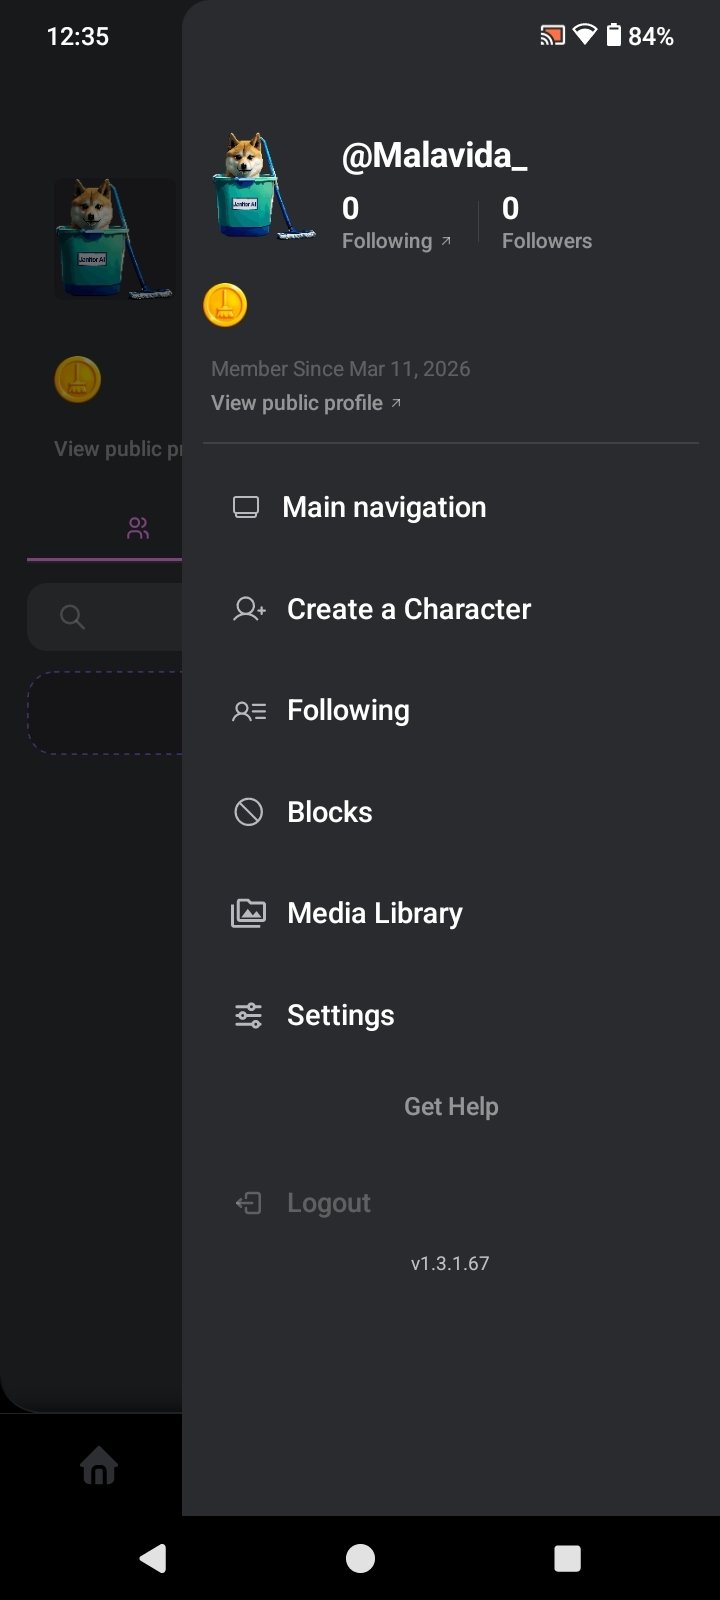Tap the Blocks prohibited circle icon
720x1600 pixels.
[249, 812]
